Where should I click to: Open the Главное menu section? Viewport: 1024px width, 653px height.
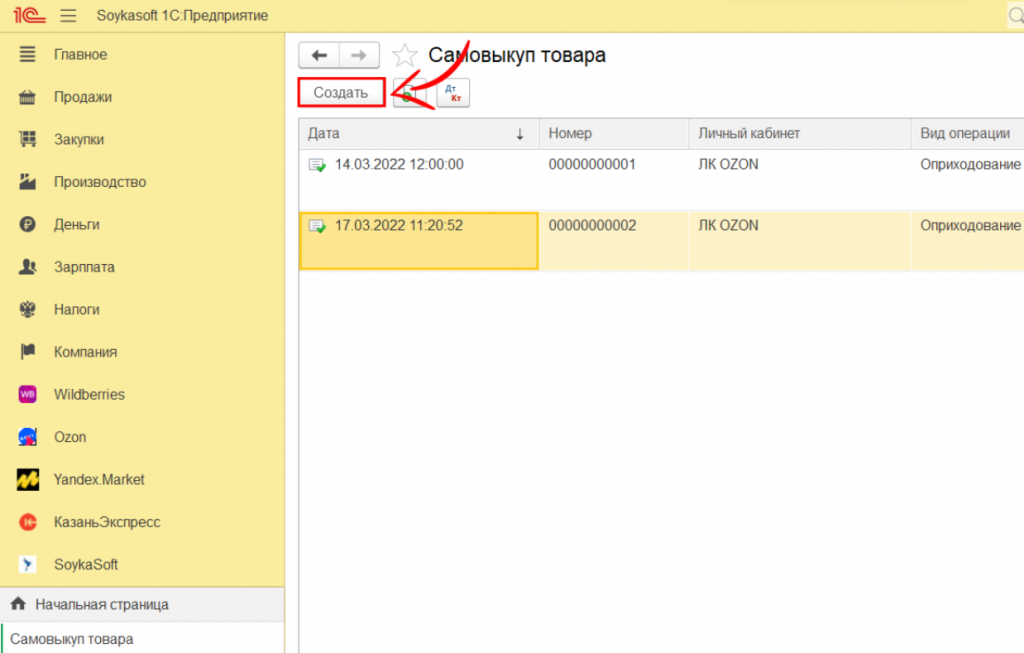(80, 55)
